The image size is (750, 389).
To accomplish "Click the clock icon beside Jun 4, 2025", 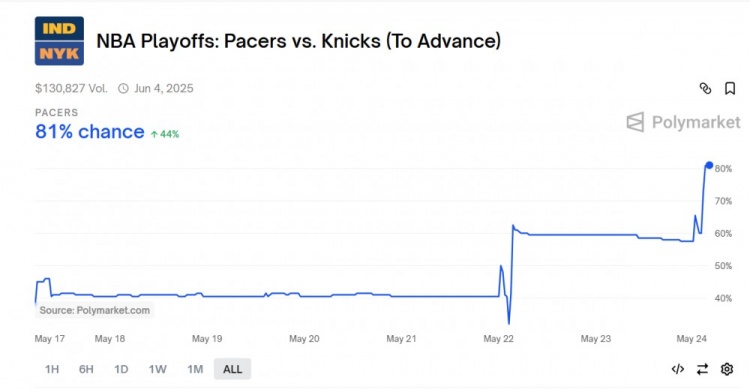I will tap(123, 89).
